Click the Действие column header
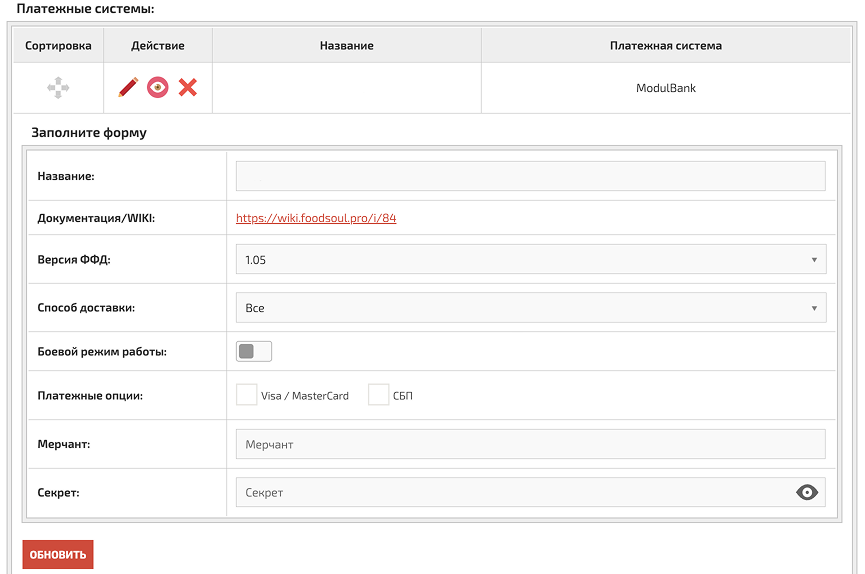865x574 pixels. (158, 45)
